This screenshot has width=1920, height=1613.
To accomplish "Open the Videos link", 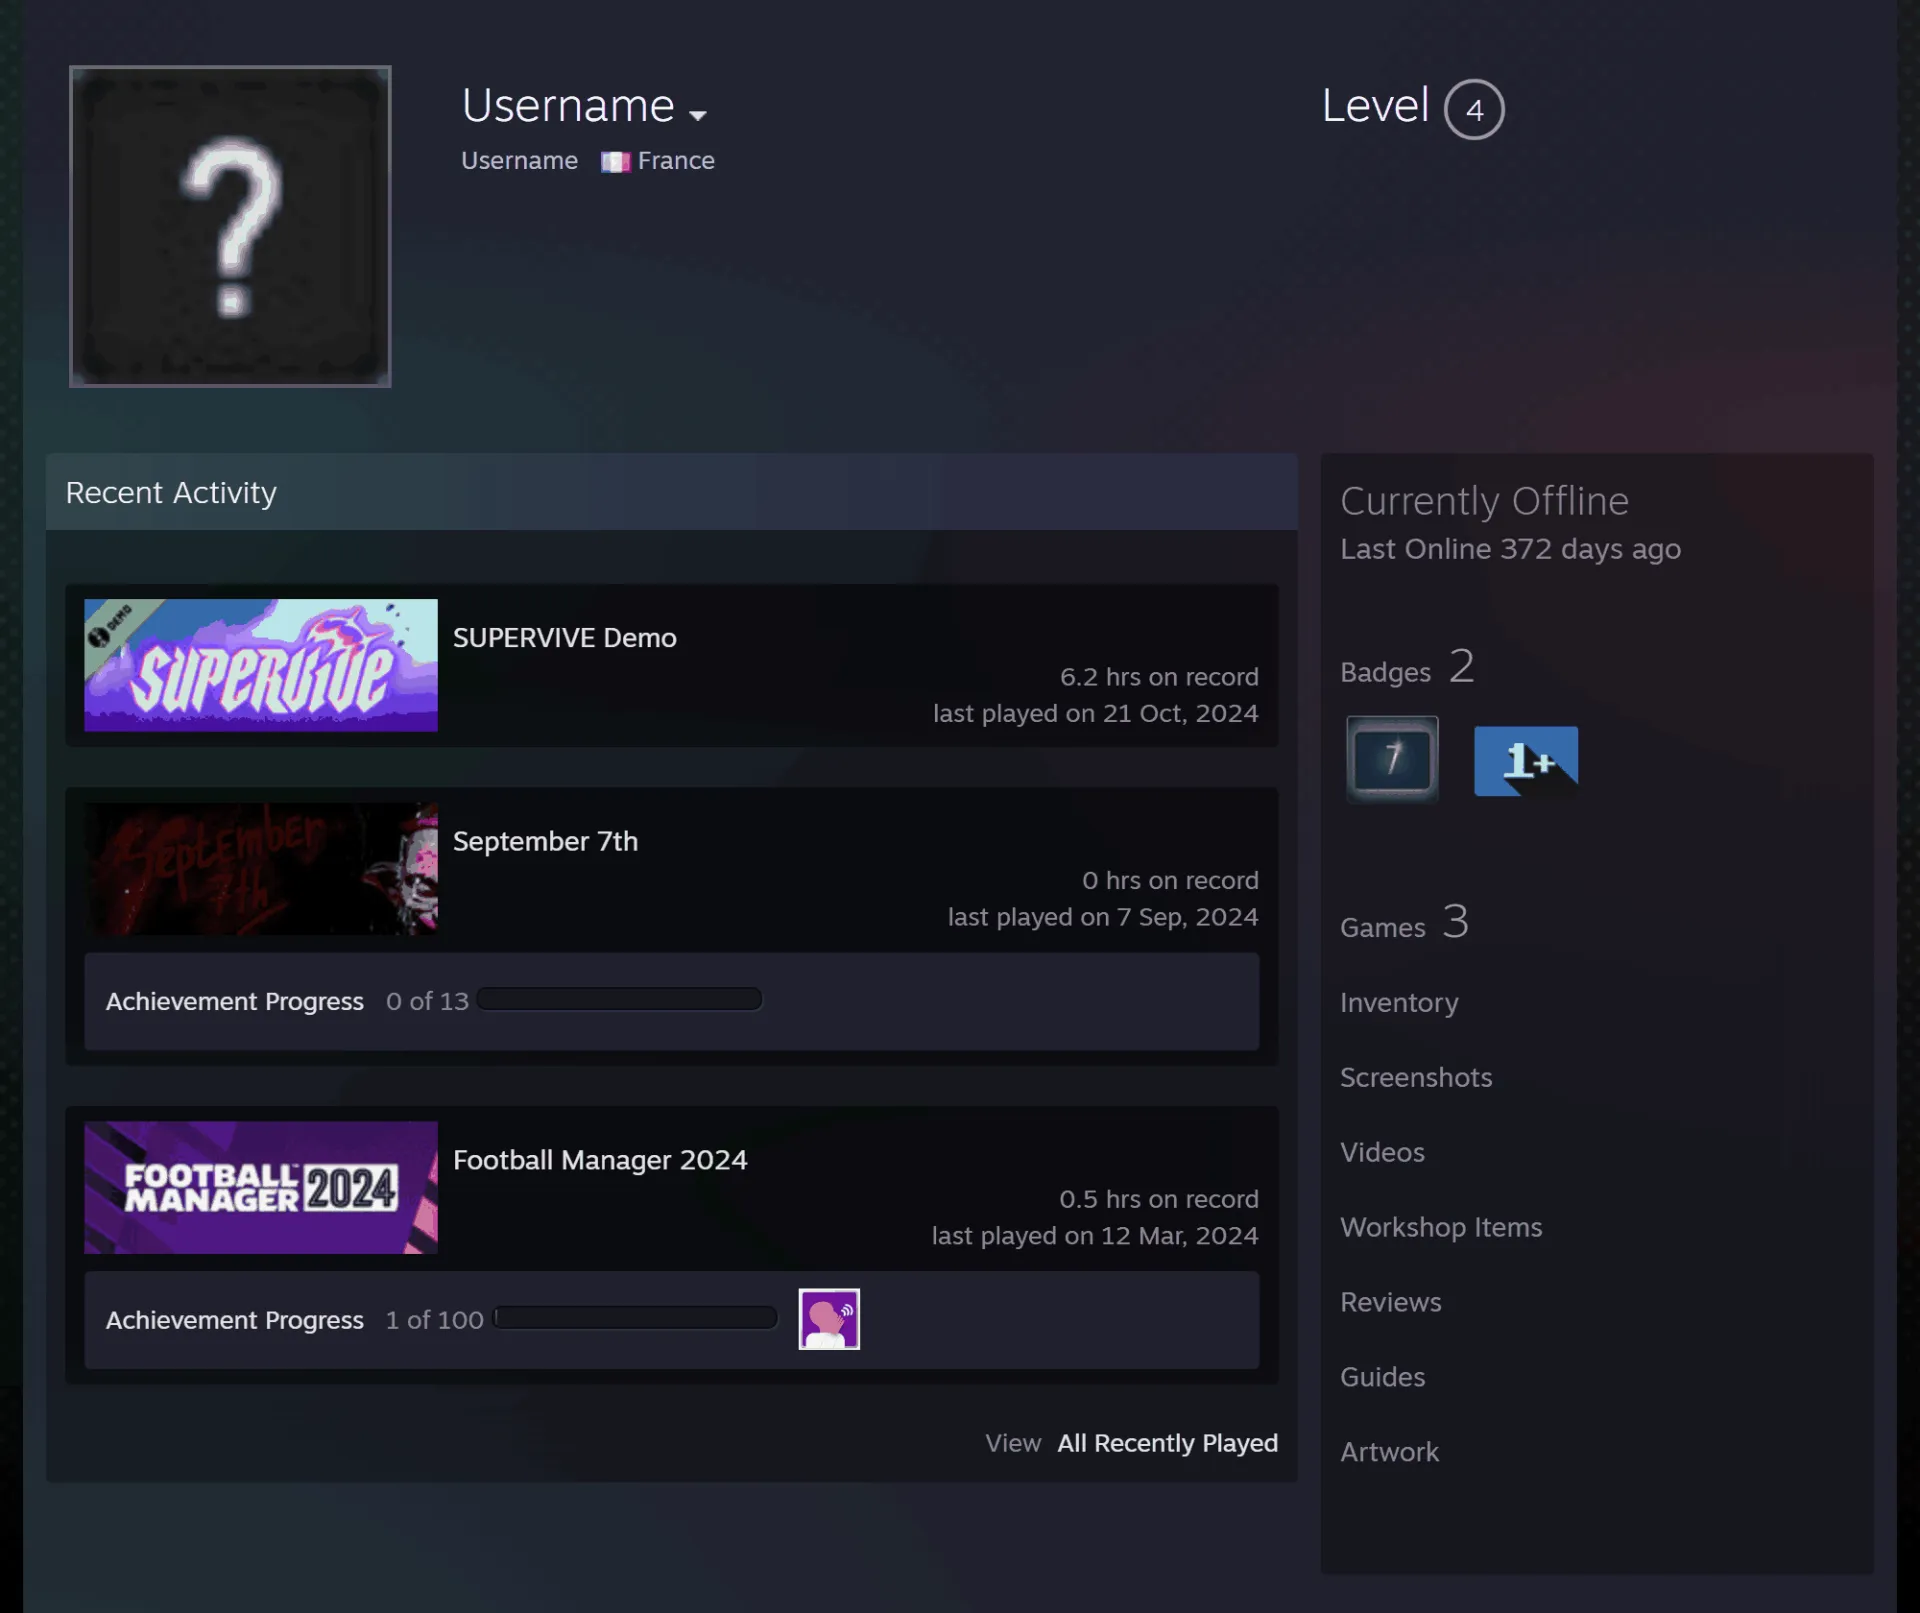I will point(1382,1152).
